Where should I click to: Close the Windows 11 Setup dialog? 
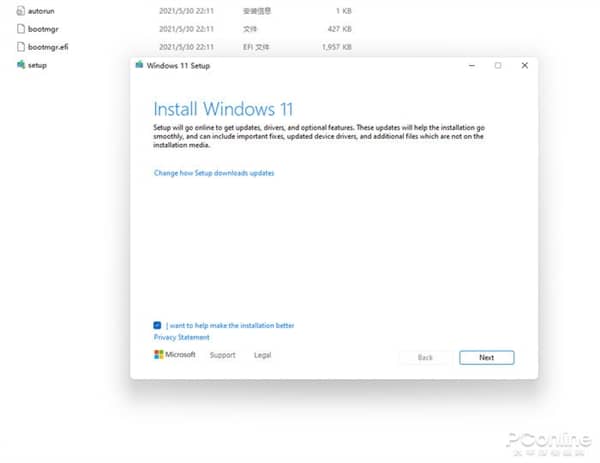(x=524, y=66)
